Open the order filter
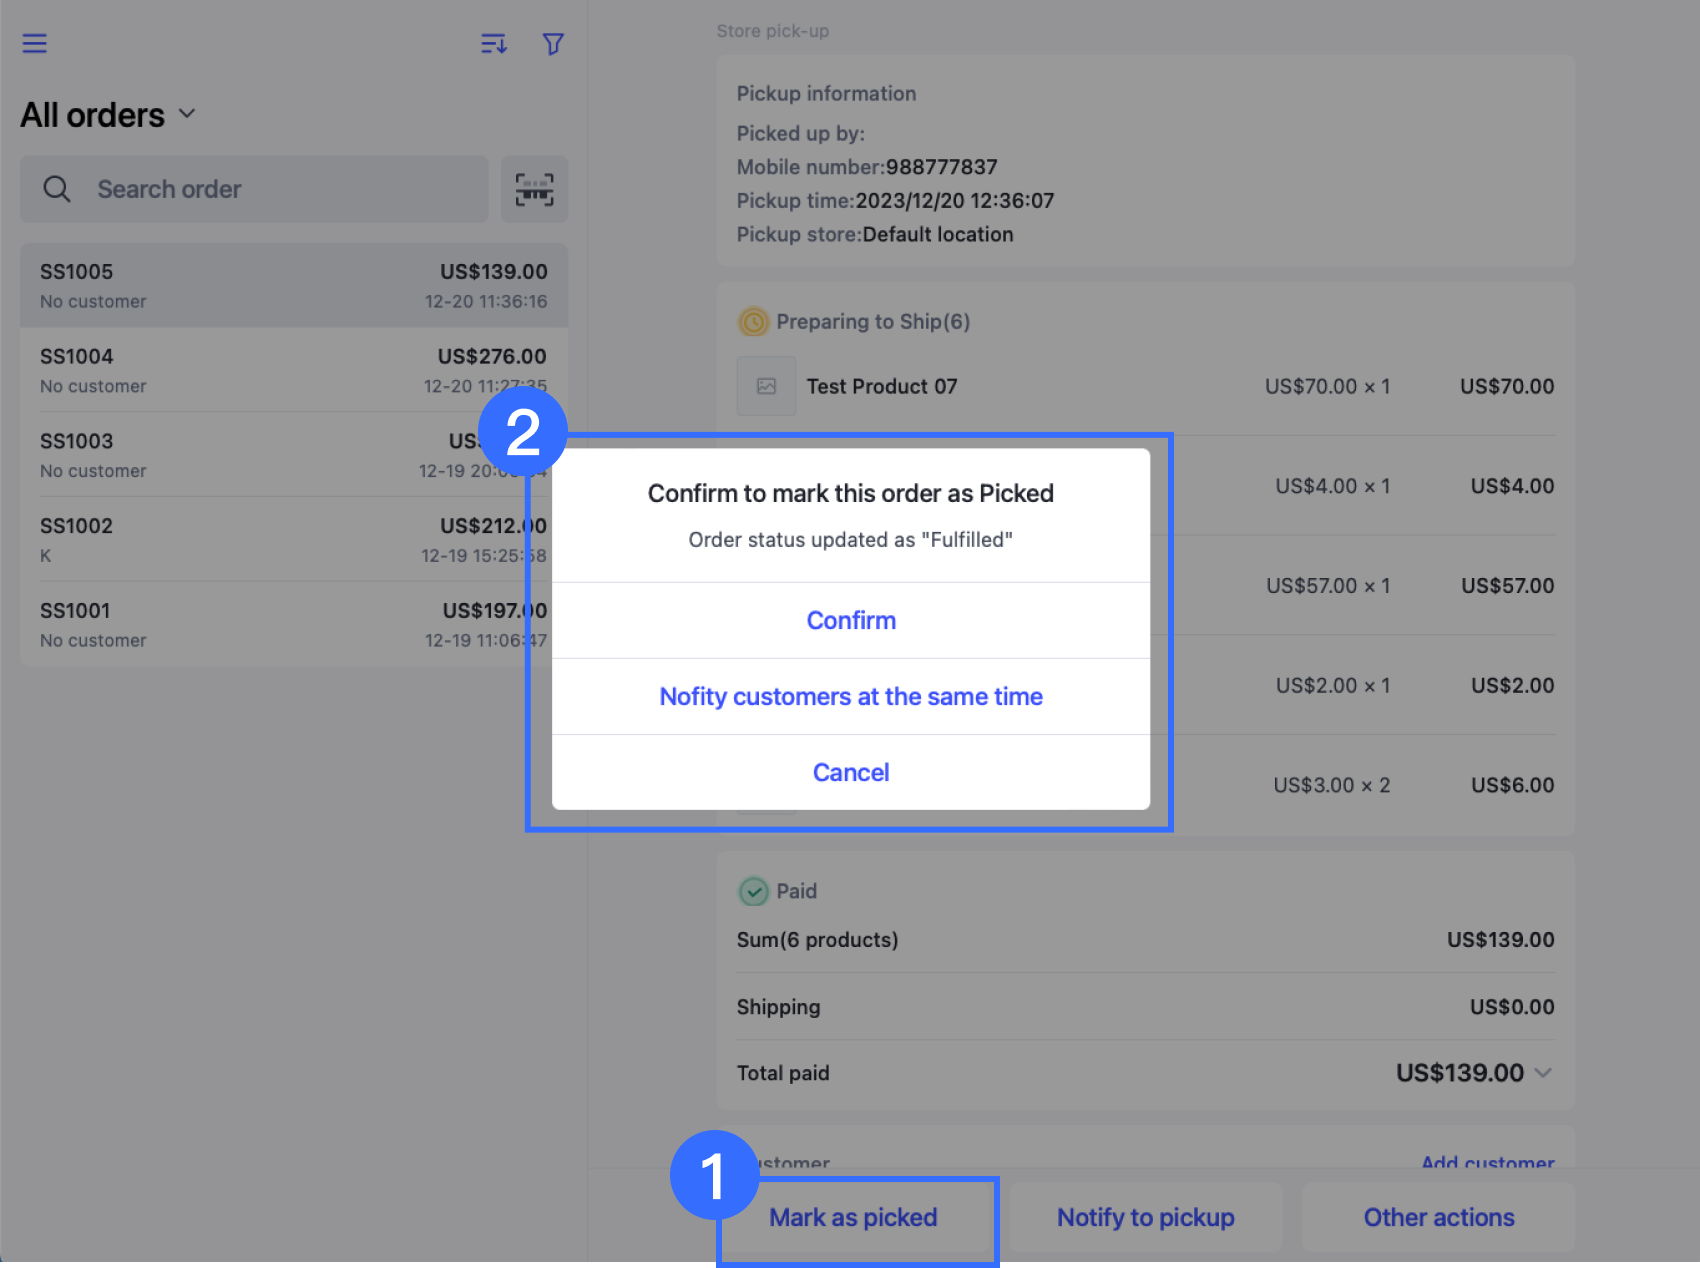This screenshot has width=1700, height=1268. tap(553, 43)
